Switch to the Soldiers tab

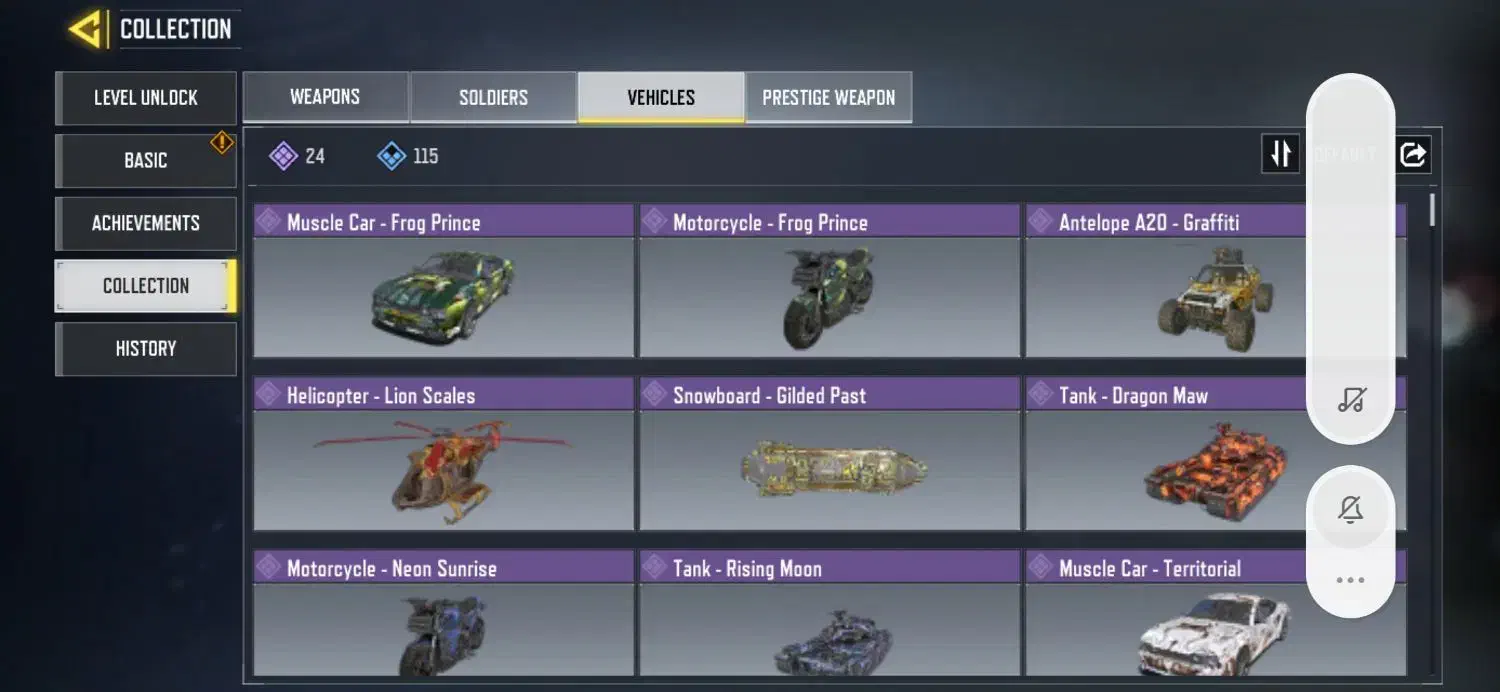[493, 97]
